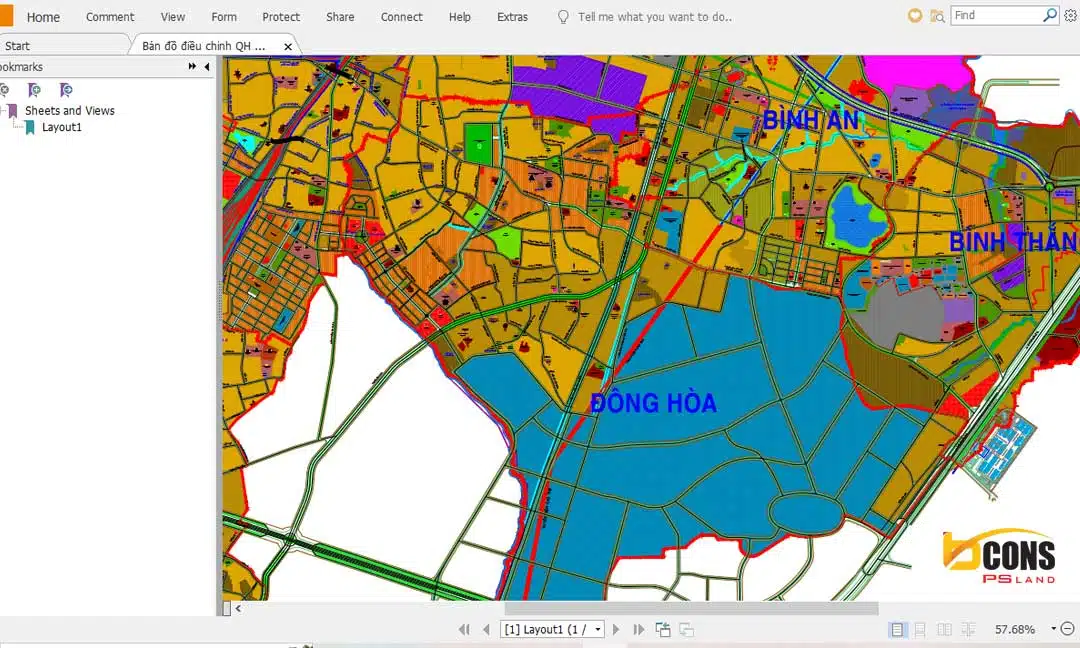
Task: Open the Connect ribbon tab
Action: click(402, 17)
